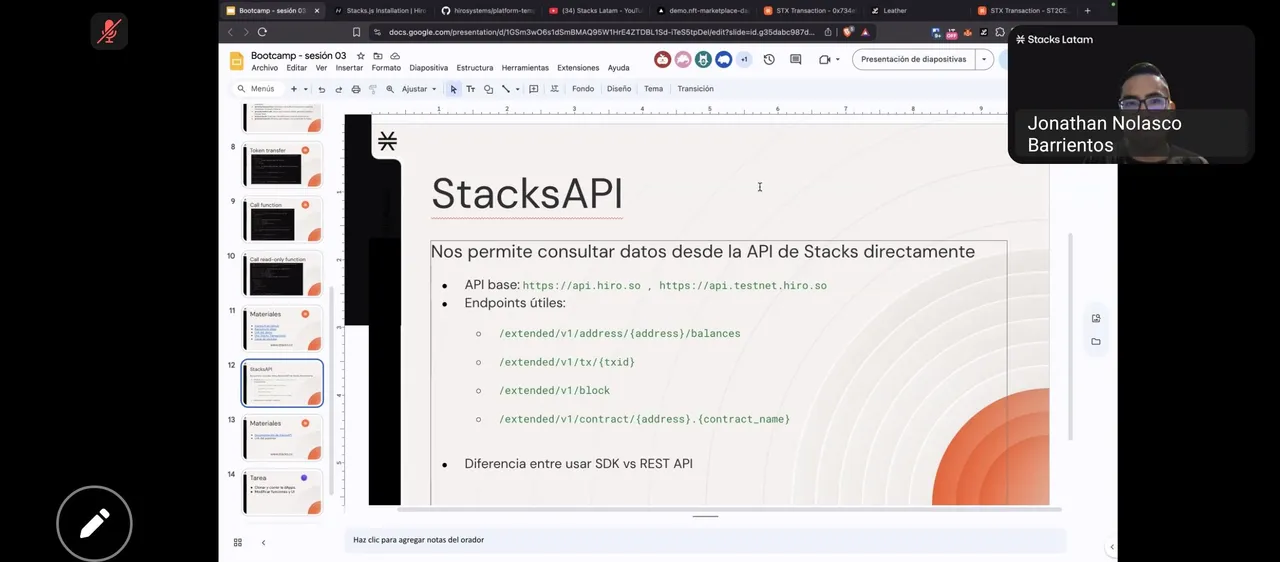1280x562 pixels.
Task: Click the /extended/v1/block endpoint text
Action: [x=554, y=390]
